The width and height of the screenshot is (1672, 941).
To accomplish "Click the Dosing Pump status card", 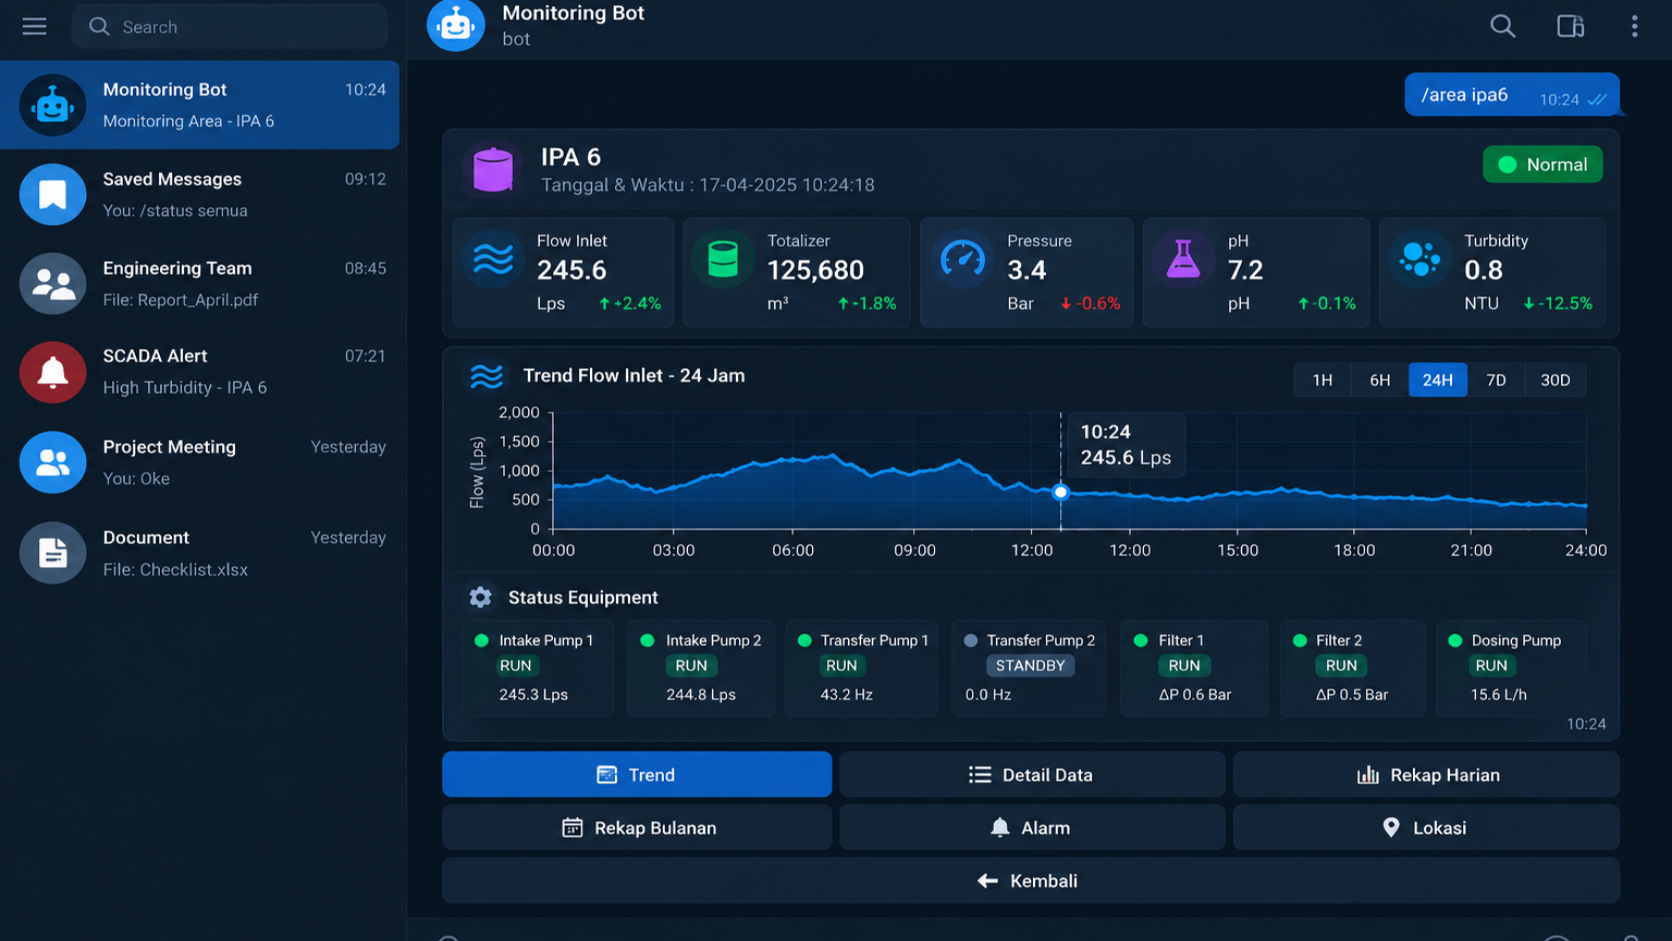I will pyautogui.click(x=1511, y=667).
